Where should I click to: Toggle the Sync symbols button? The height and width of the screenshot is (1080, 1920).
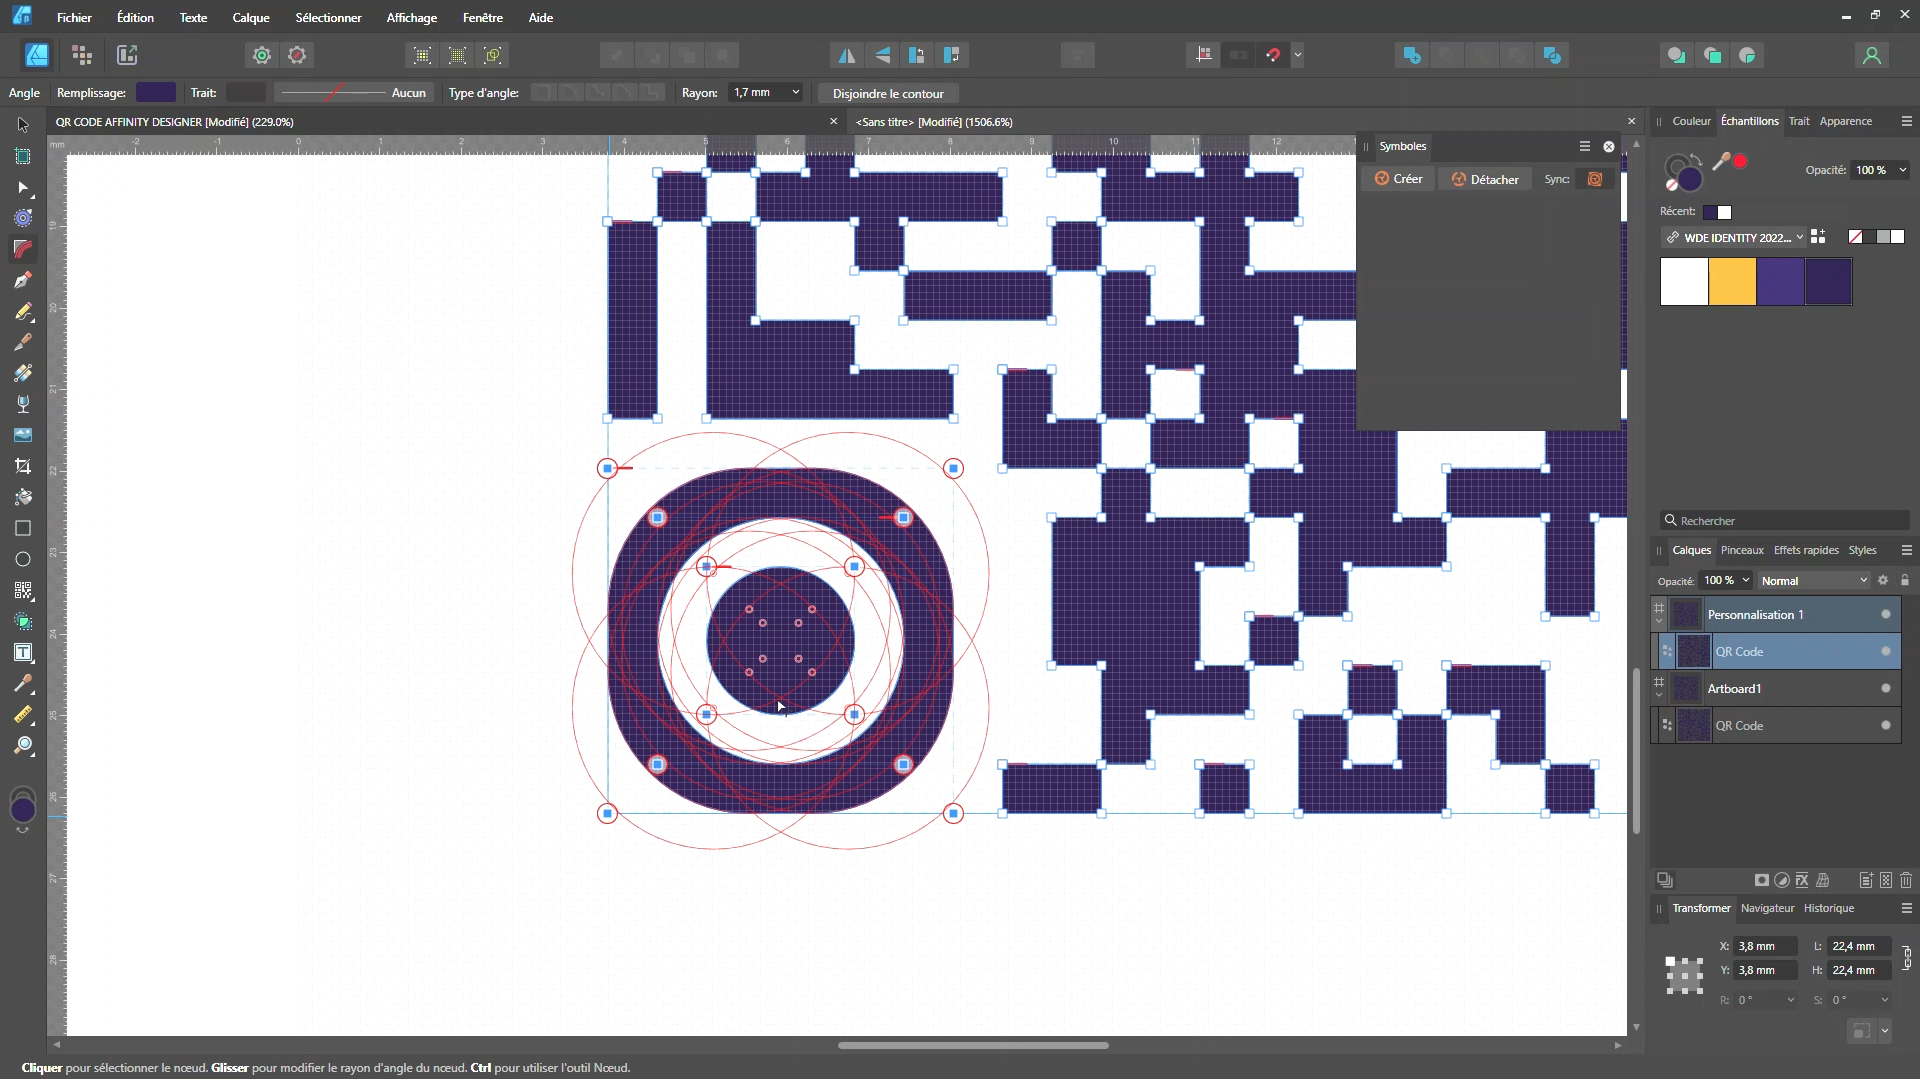click(1595, 179)
